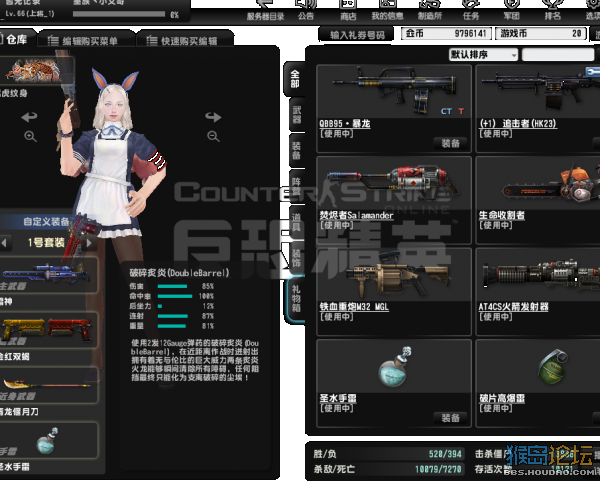Click the tiger tattoo item thumbnail
600x481 pixels.
click(x=35, y=71)
